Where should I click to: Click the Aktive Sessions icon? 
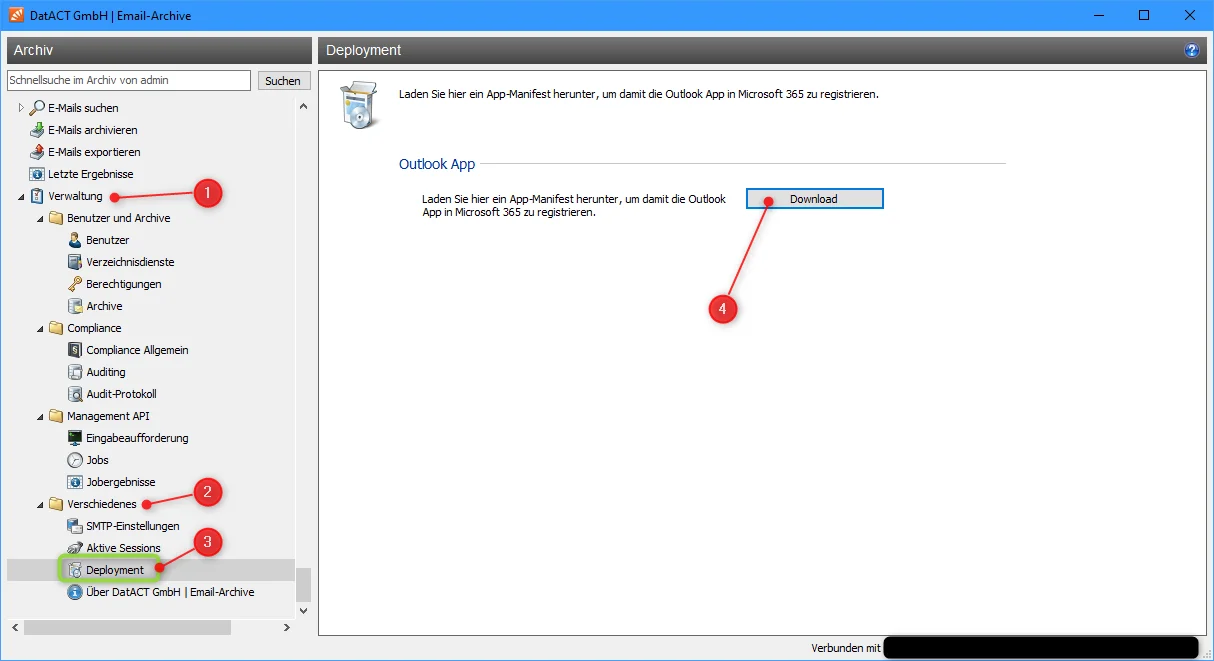75,548
